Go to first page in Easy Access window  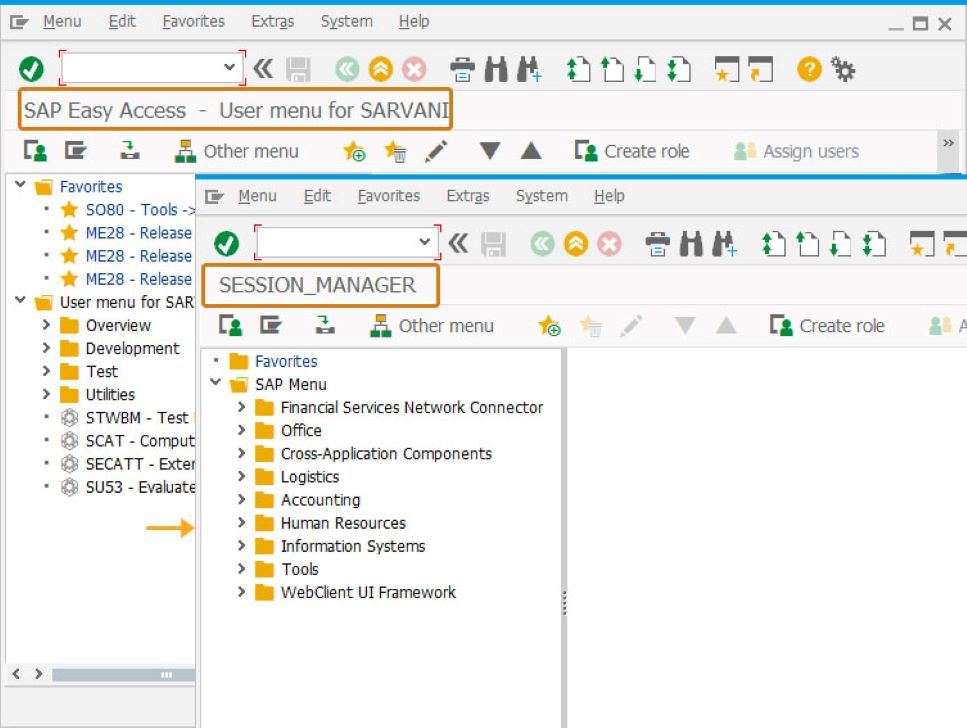point(578,69)
